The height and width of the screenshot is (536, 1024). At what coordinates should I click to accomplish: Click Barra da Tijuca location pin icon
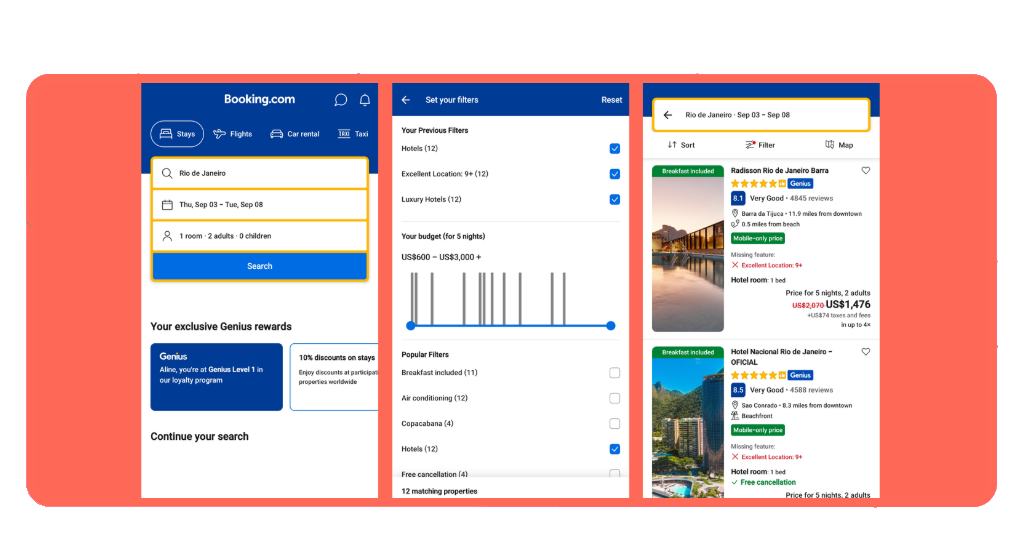click(x=735, y=213)
